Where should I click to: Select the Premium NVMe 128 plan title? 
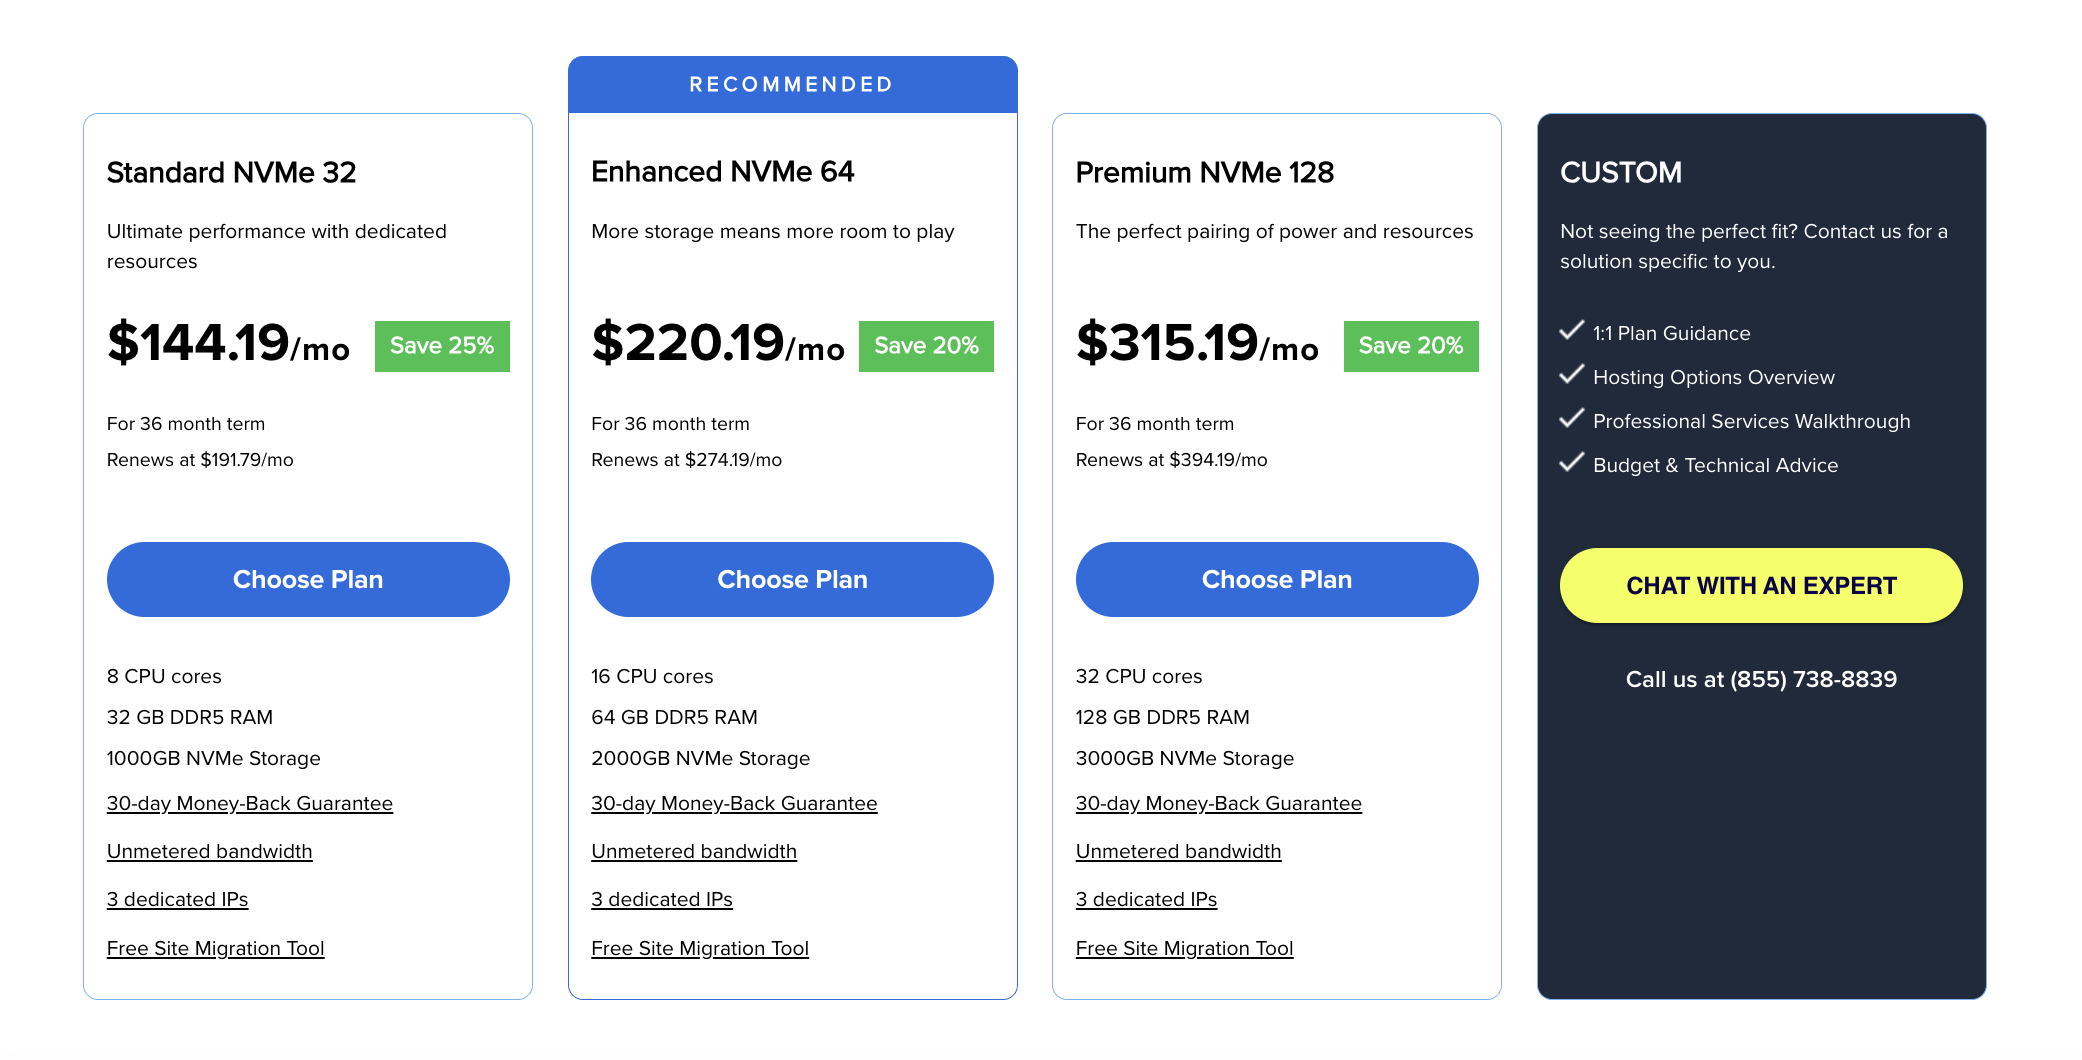pos(1204,172)
